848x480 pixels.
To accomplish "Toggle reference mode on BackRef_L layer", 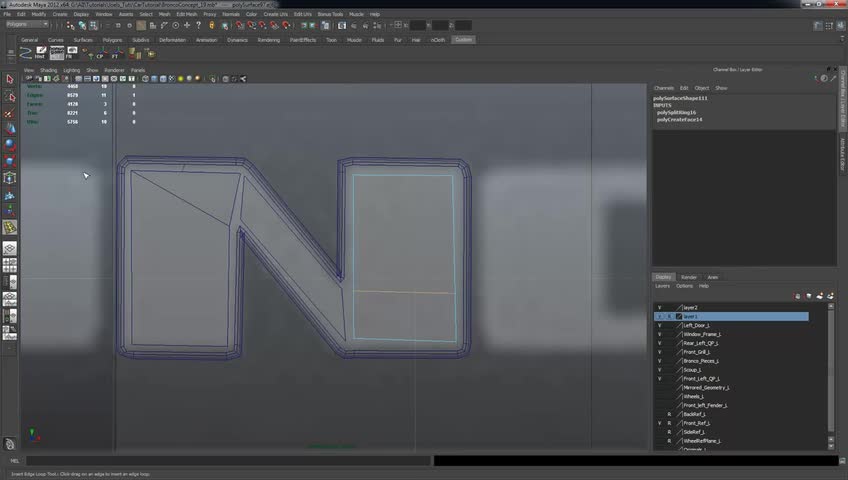I will 669,414.
